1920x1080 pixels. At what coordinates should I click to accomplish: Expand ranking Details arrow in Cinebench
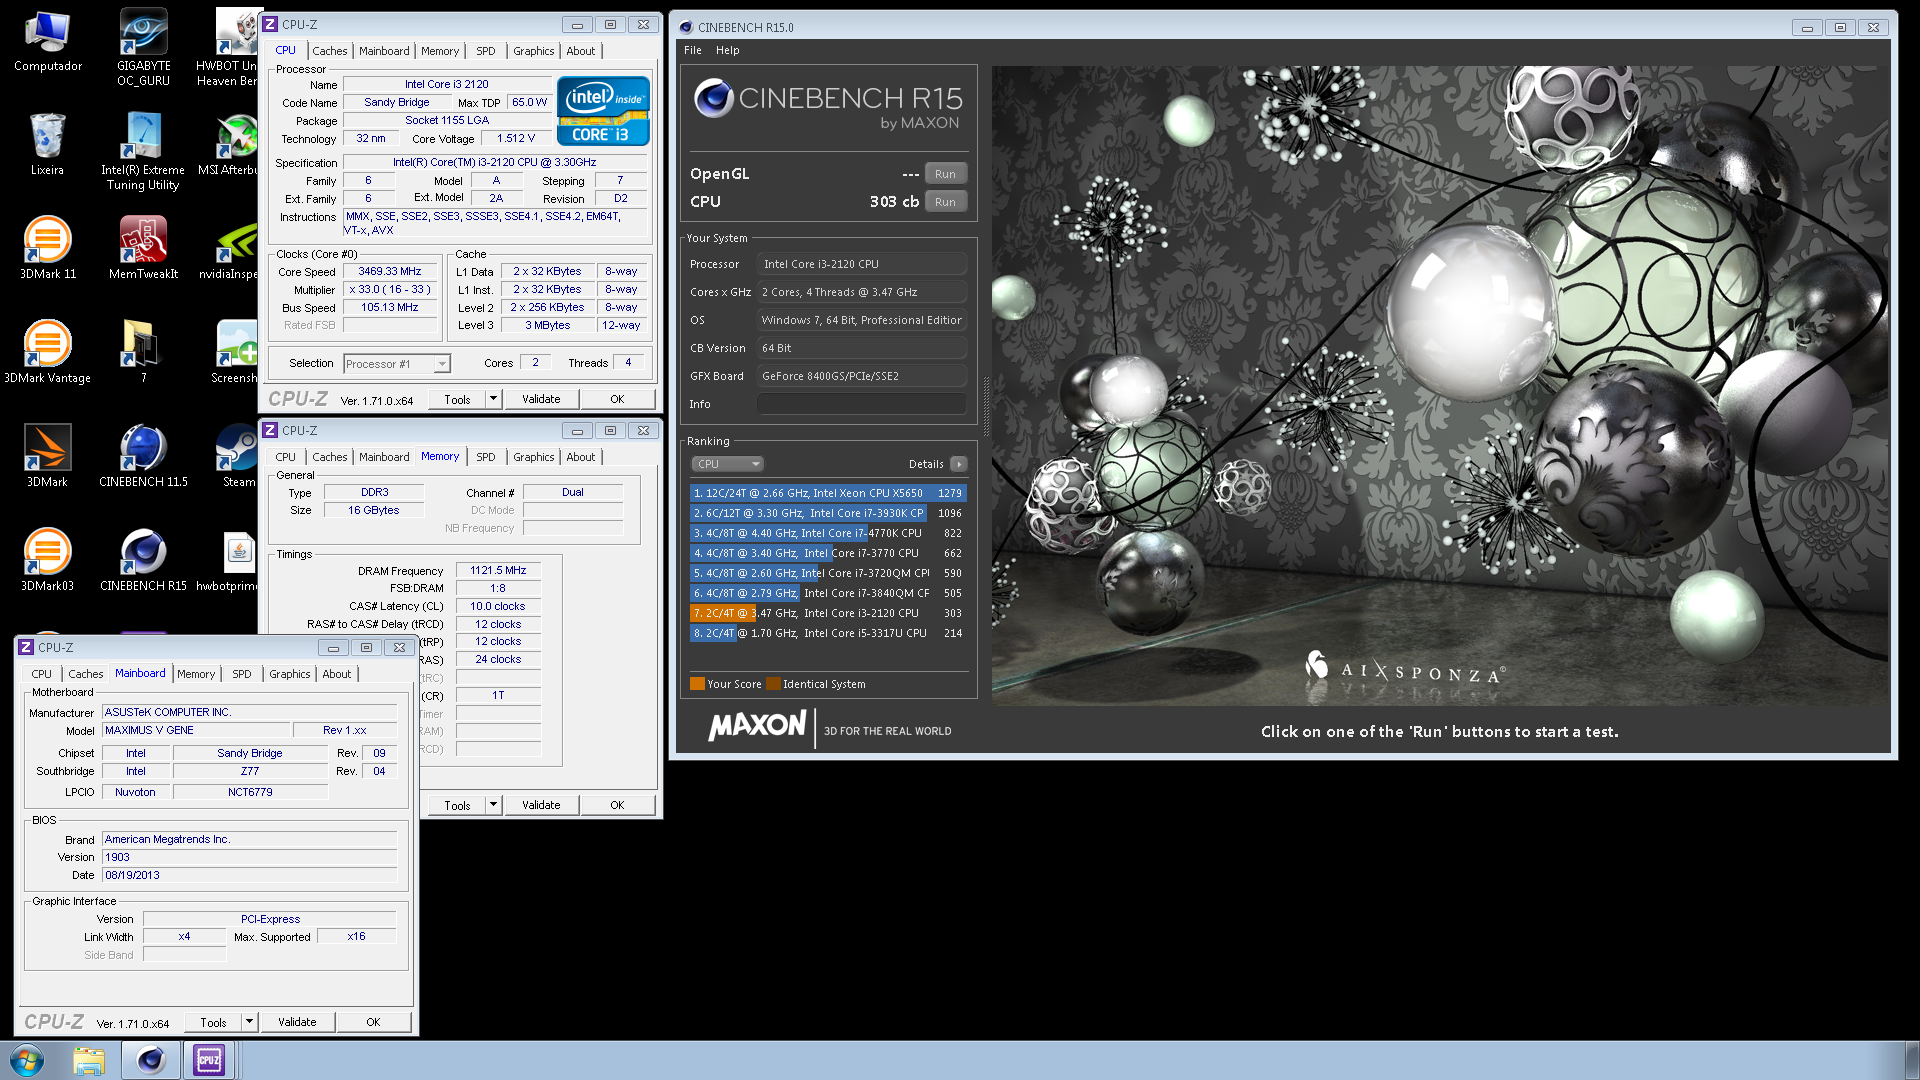pos(958,464)
